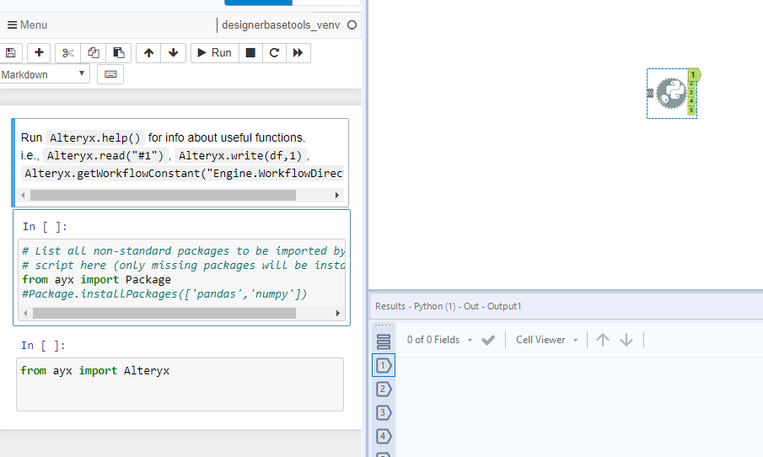Select the Python tool on the canvas
Screen dimensions: 763x457
pyautogui.click(x=671, y=93)
